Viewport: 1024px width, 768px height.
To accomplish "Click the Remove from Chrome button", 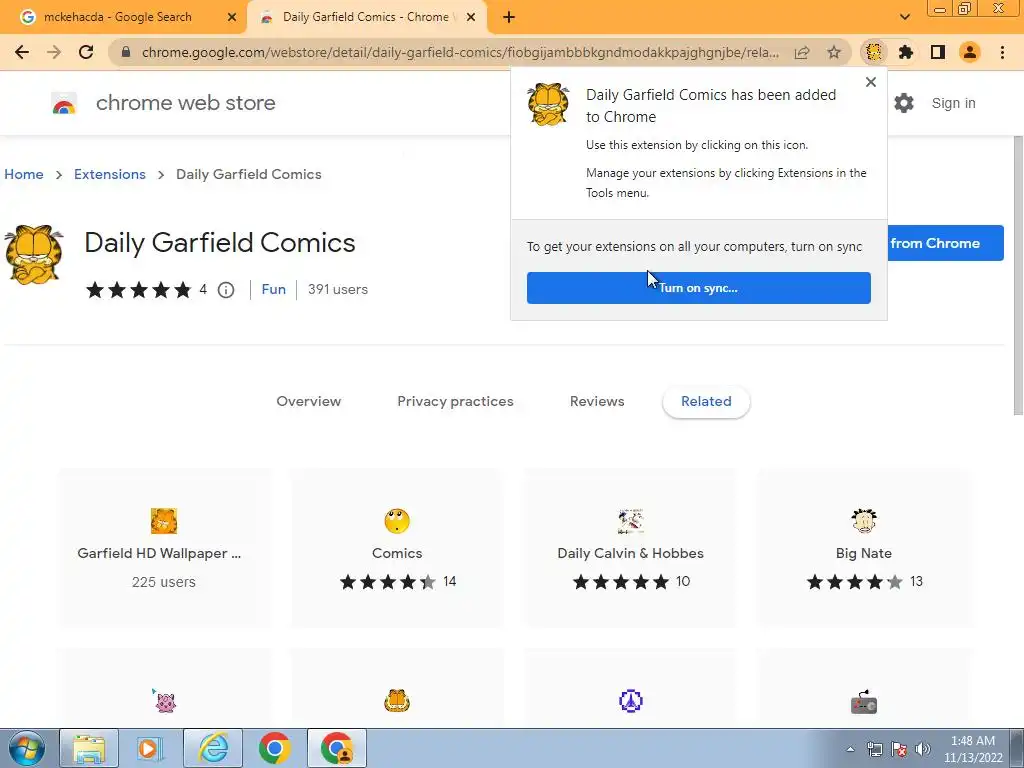I will [x=945, y=243].
